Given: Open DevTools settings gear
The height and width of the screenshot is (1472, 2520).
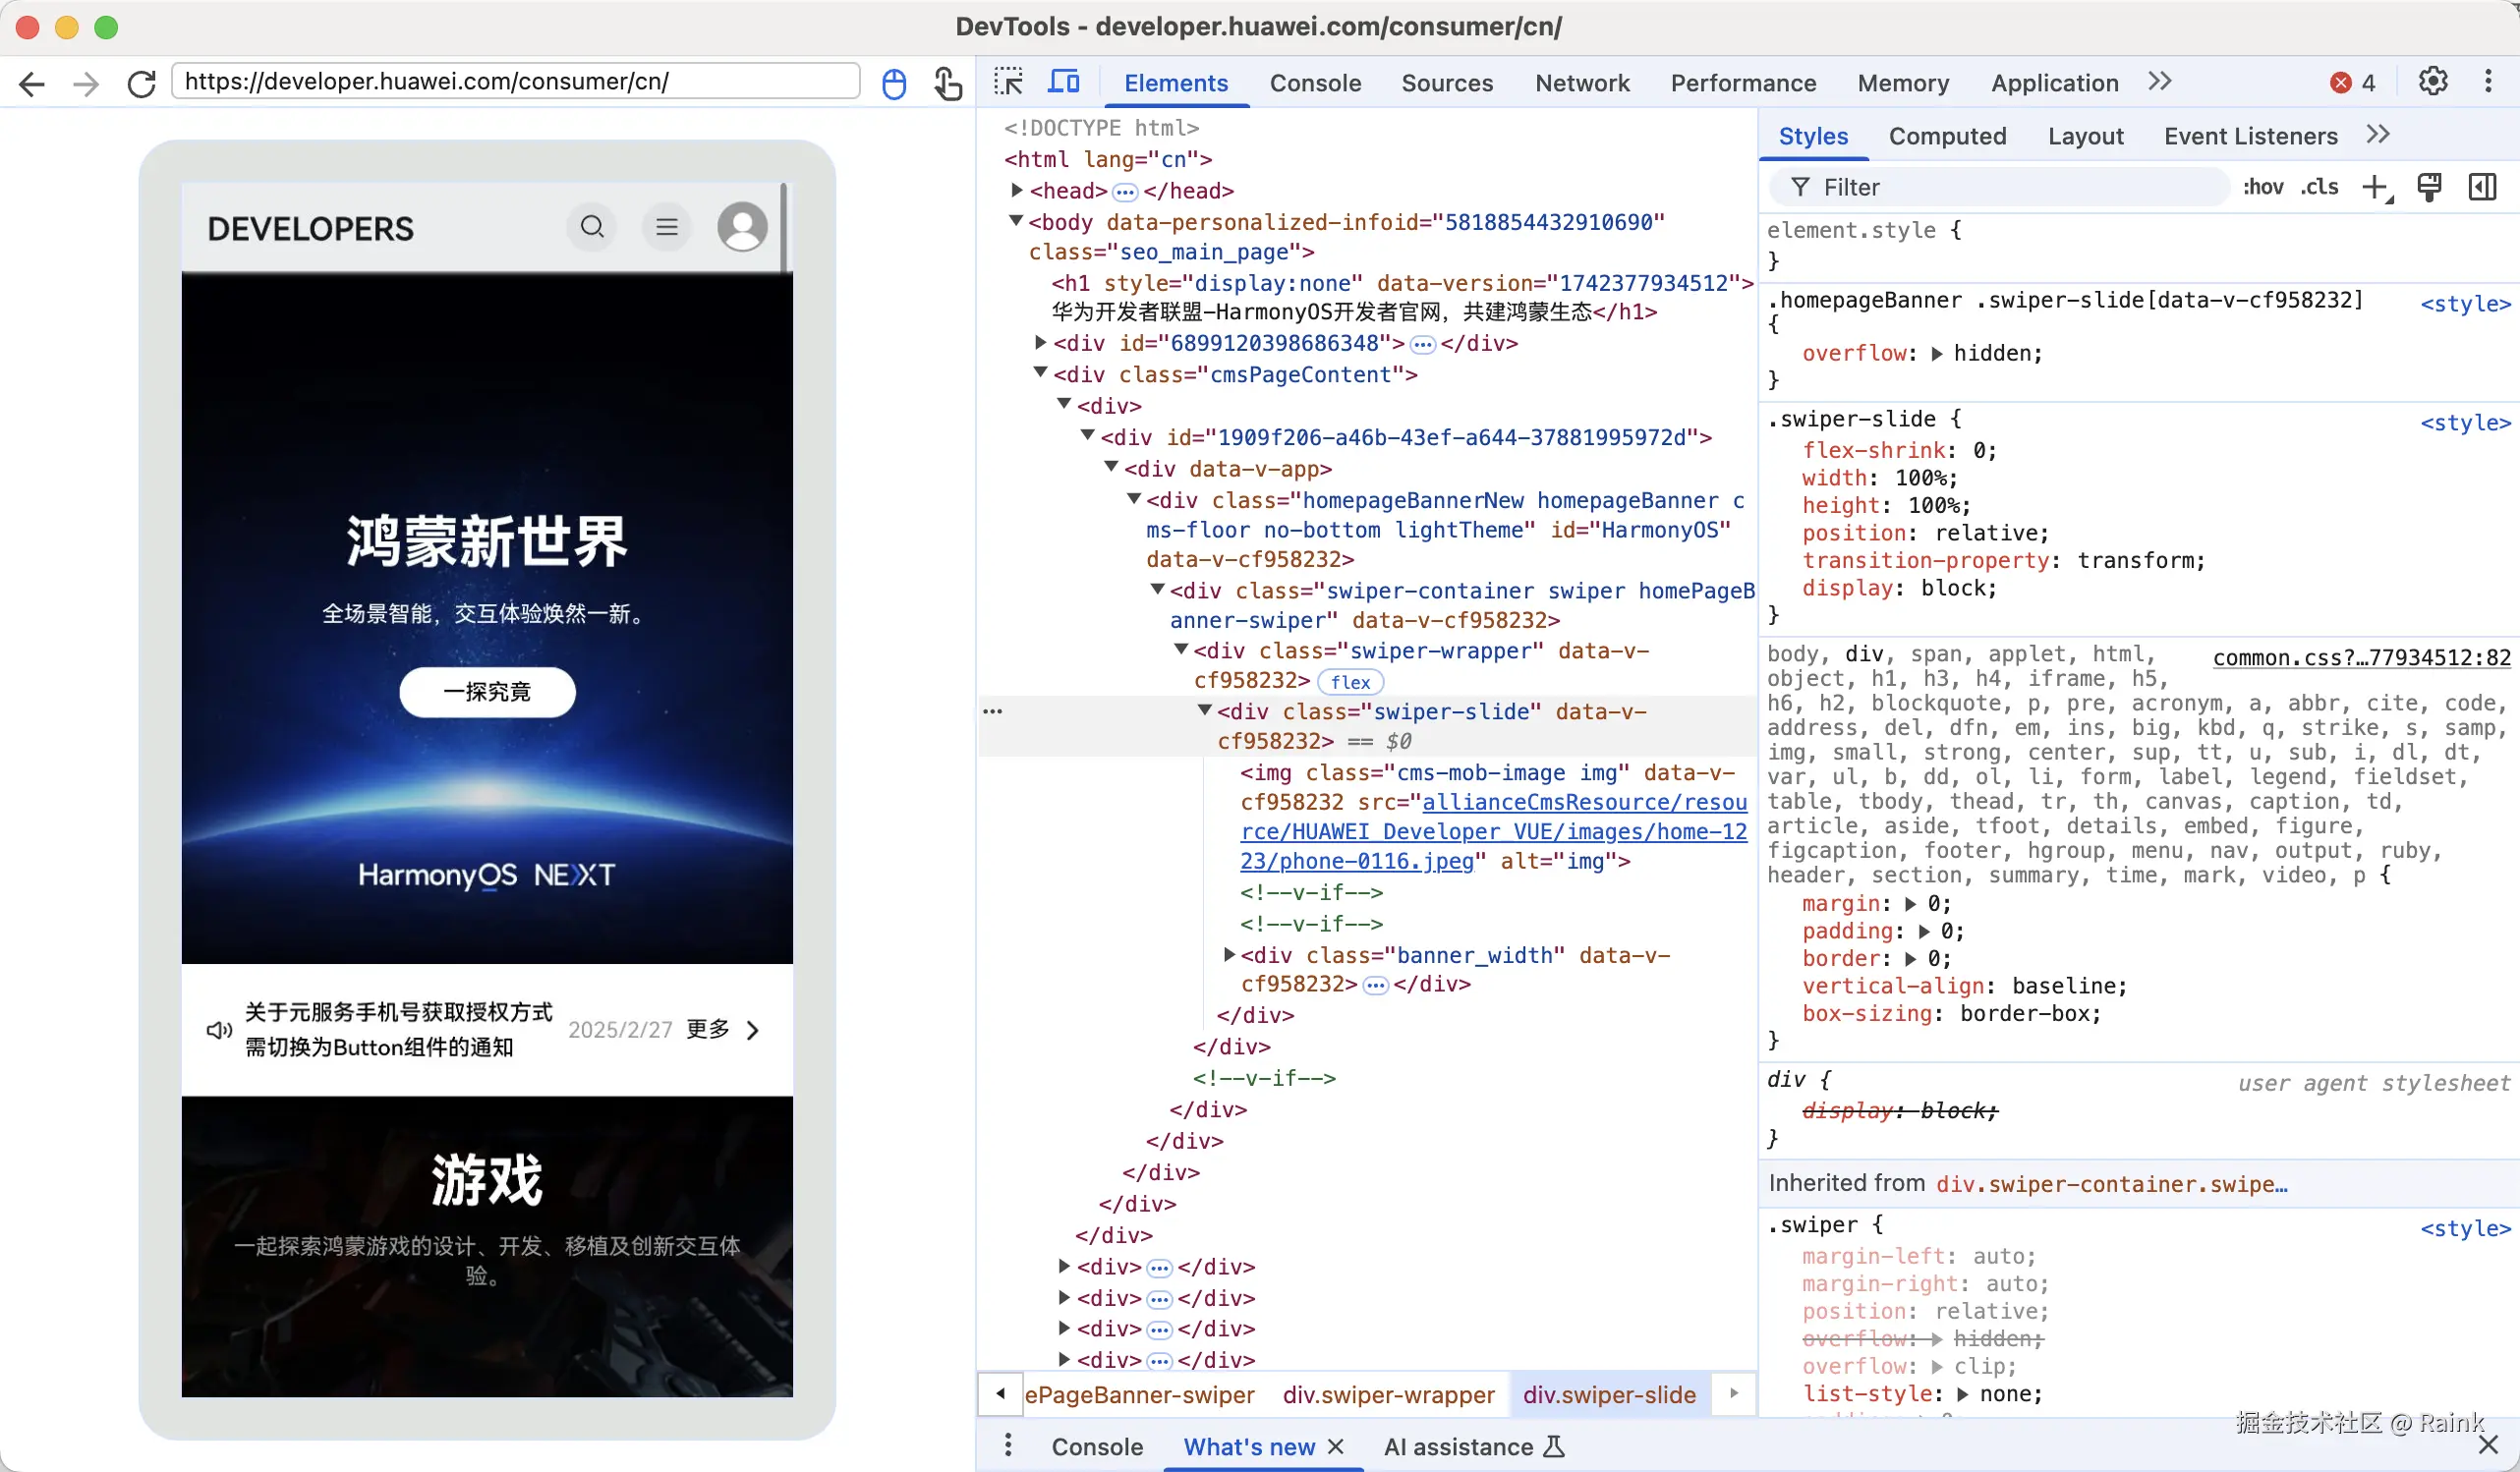Looking at the screenshot, I should (2432, 82).
